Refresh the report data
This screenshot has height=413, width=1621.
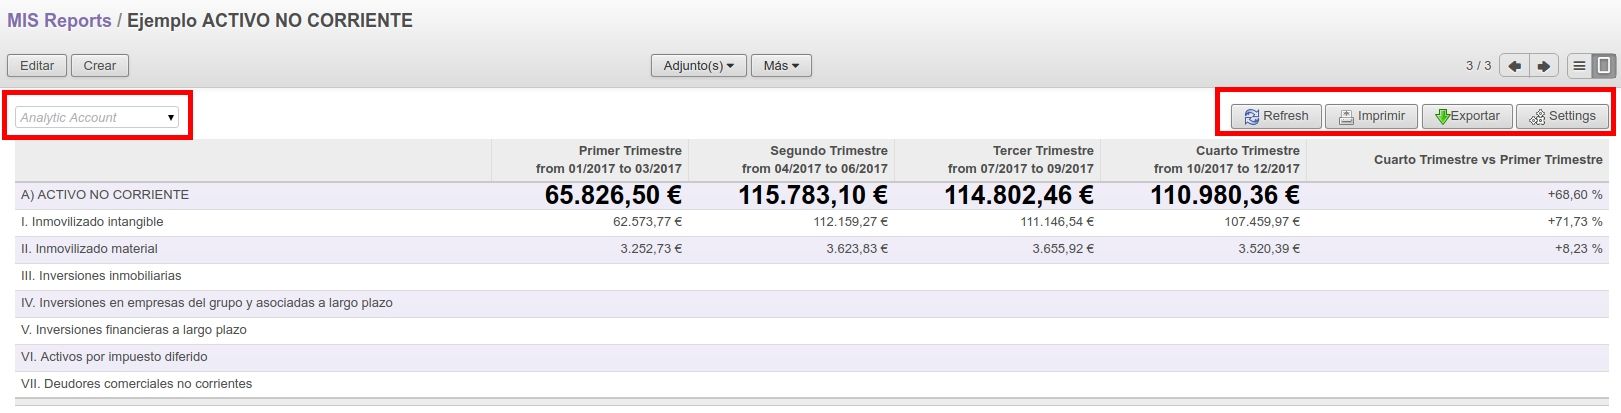click(1276, 116)
